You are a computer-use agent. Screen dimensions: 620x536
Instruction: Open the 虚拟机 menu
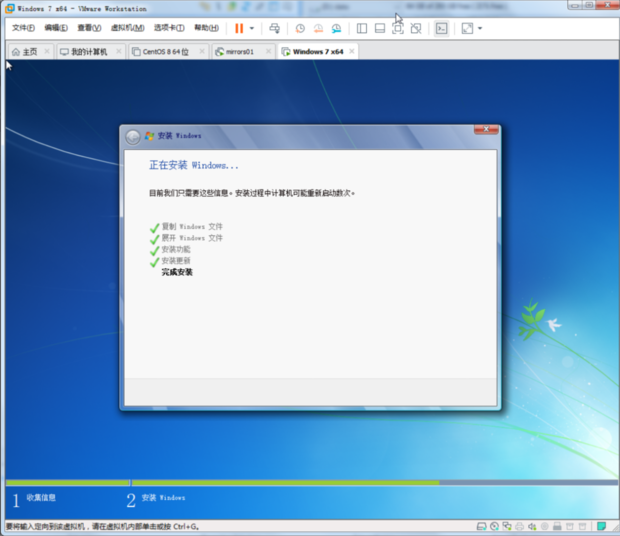[x=127, y=28]
